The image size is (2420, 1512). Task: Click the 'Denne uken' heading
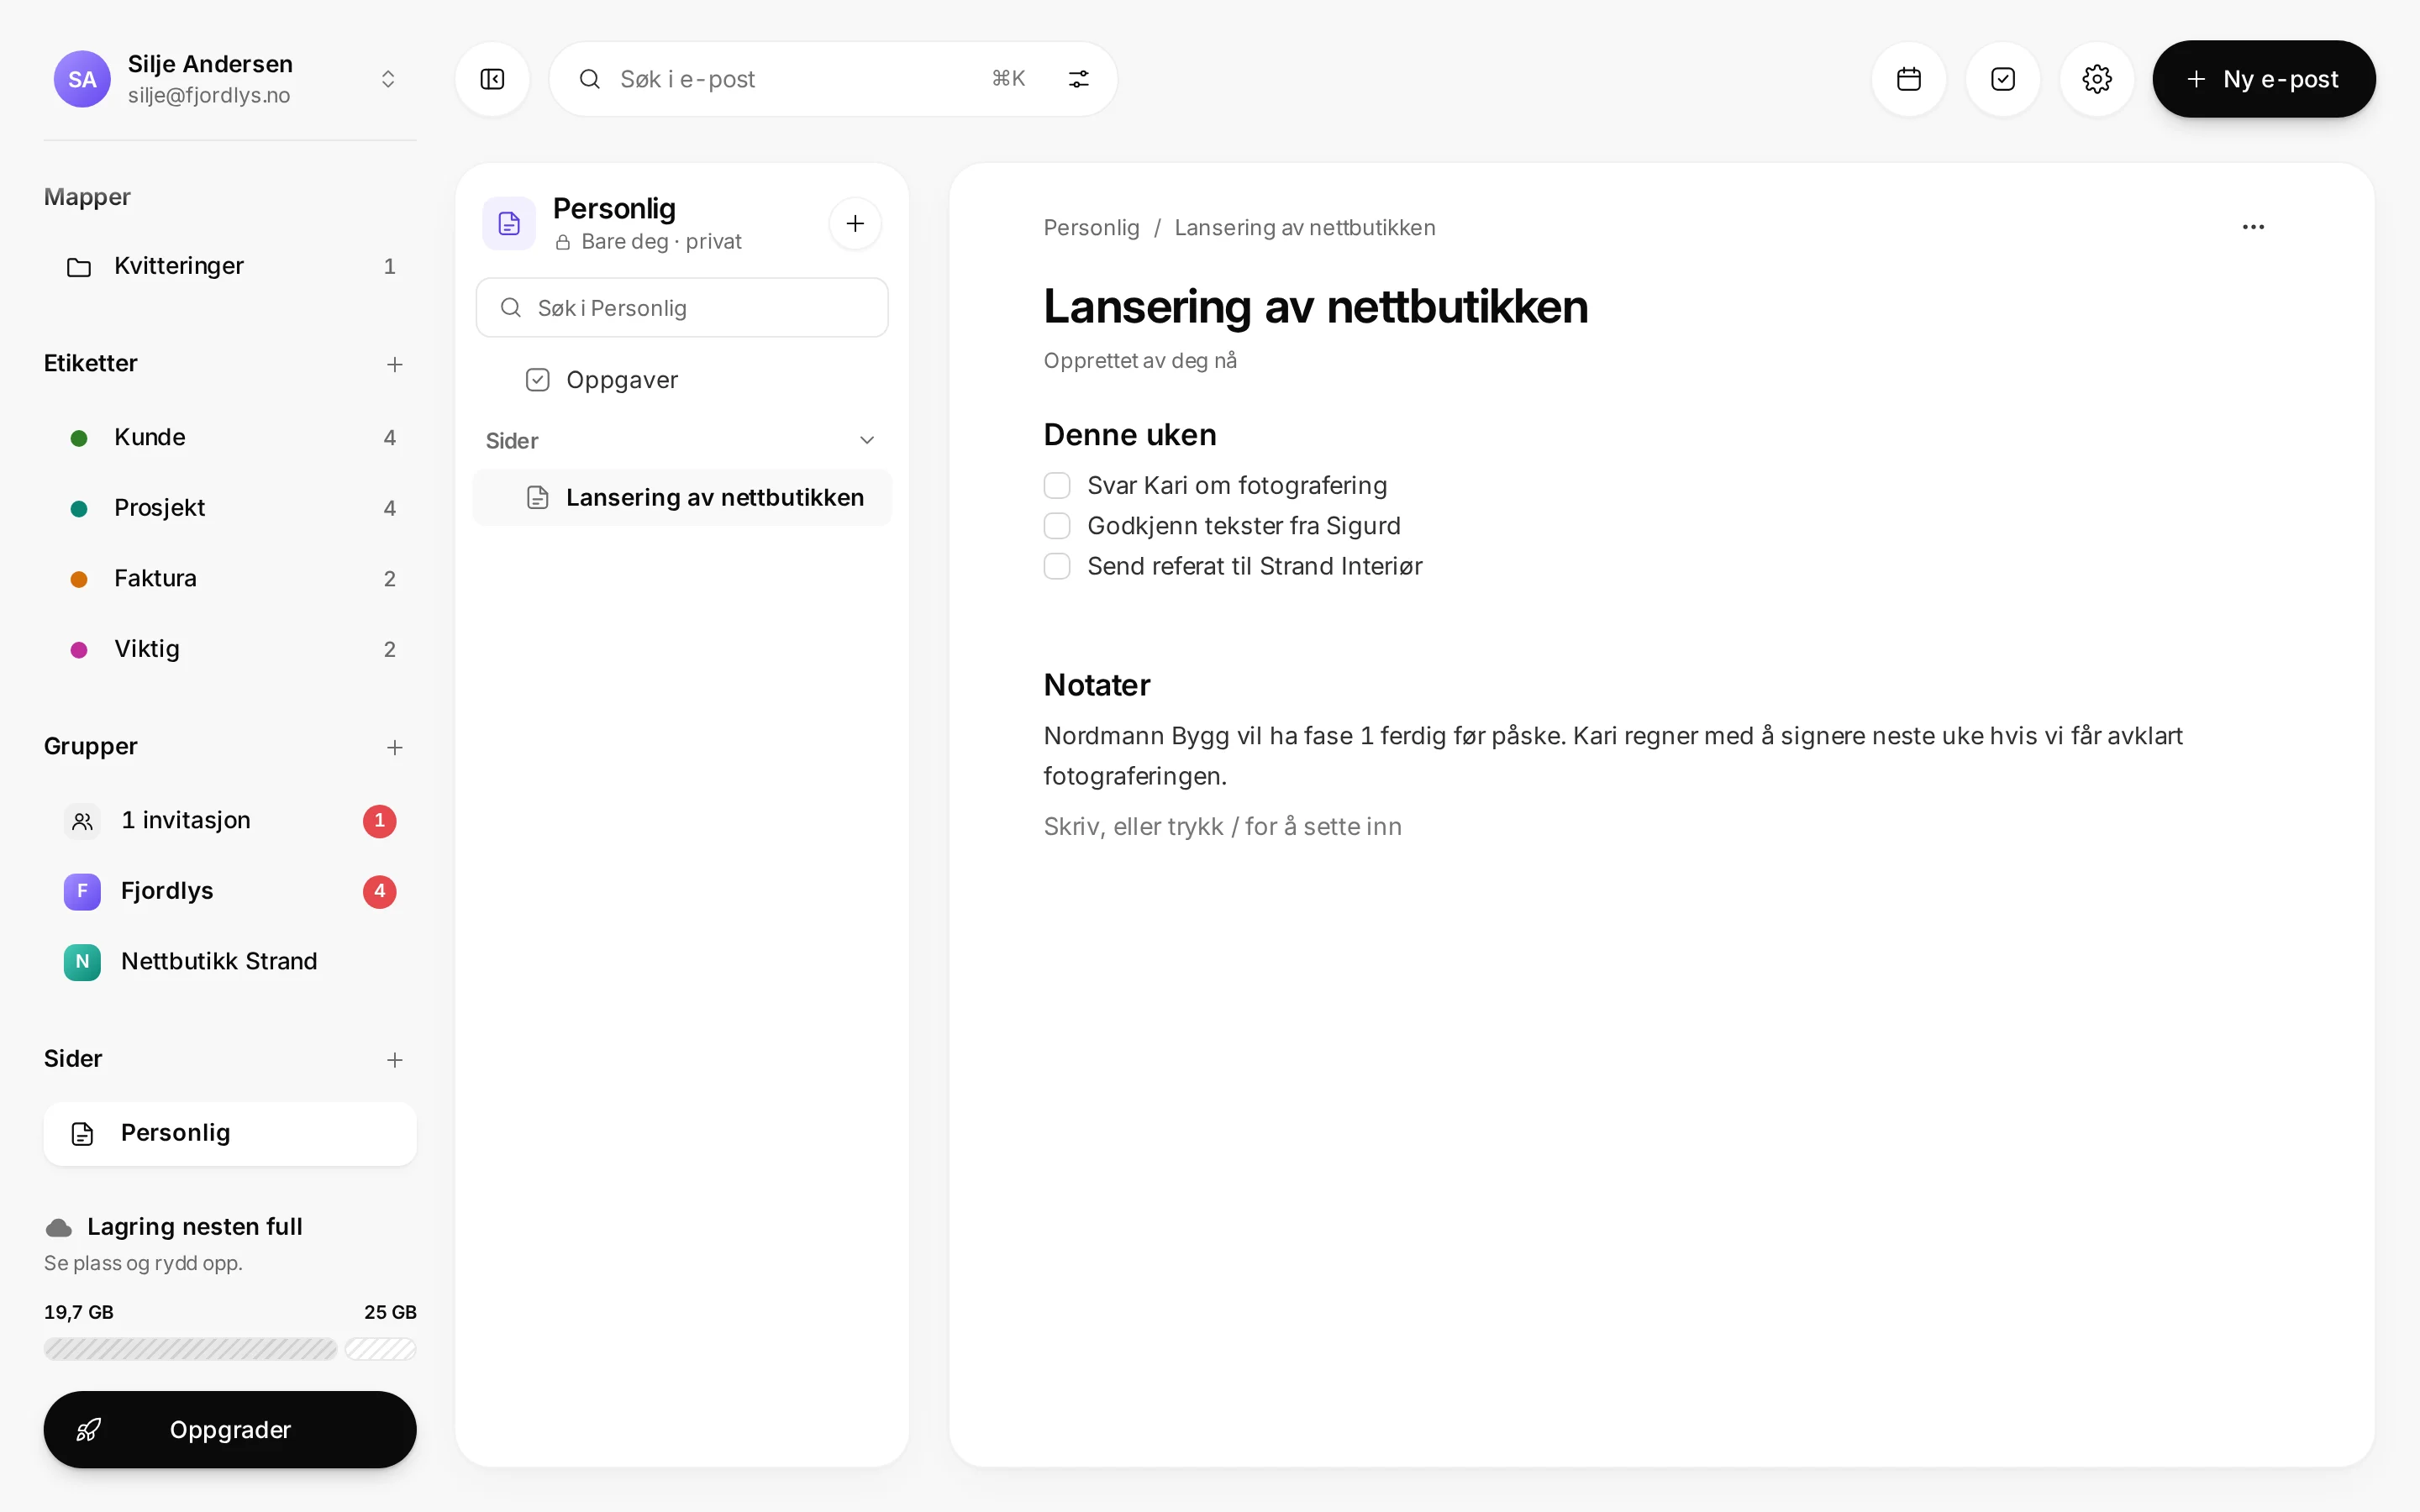pyautogui.click(x=1130, y=435)
